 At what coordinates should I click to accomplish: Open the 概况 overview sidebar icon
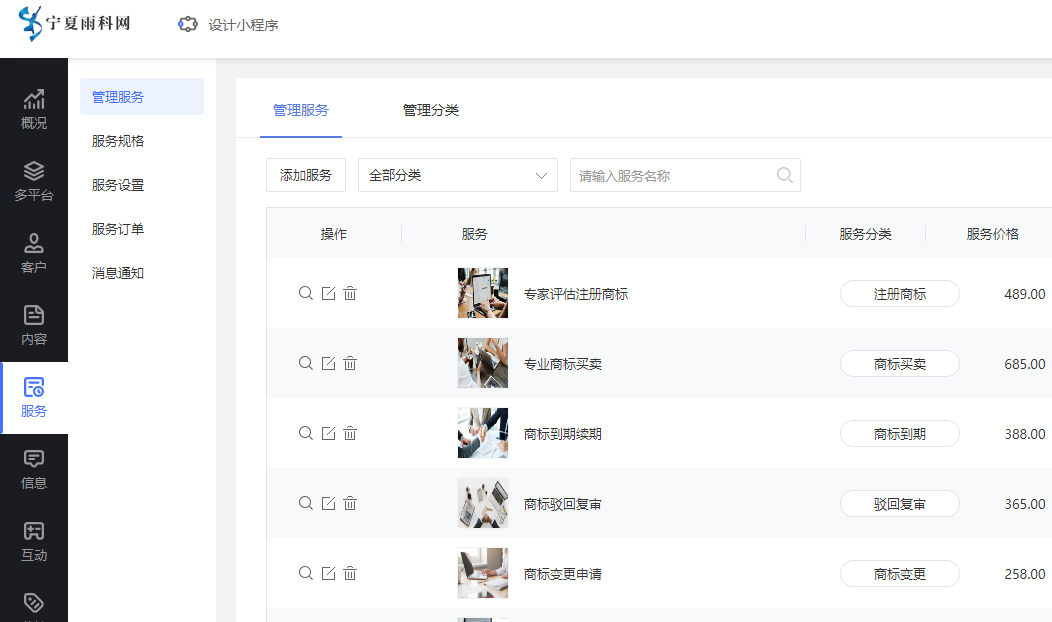coord(34,109)
